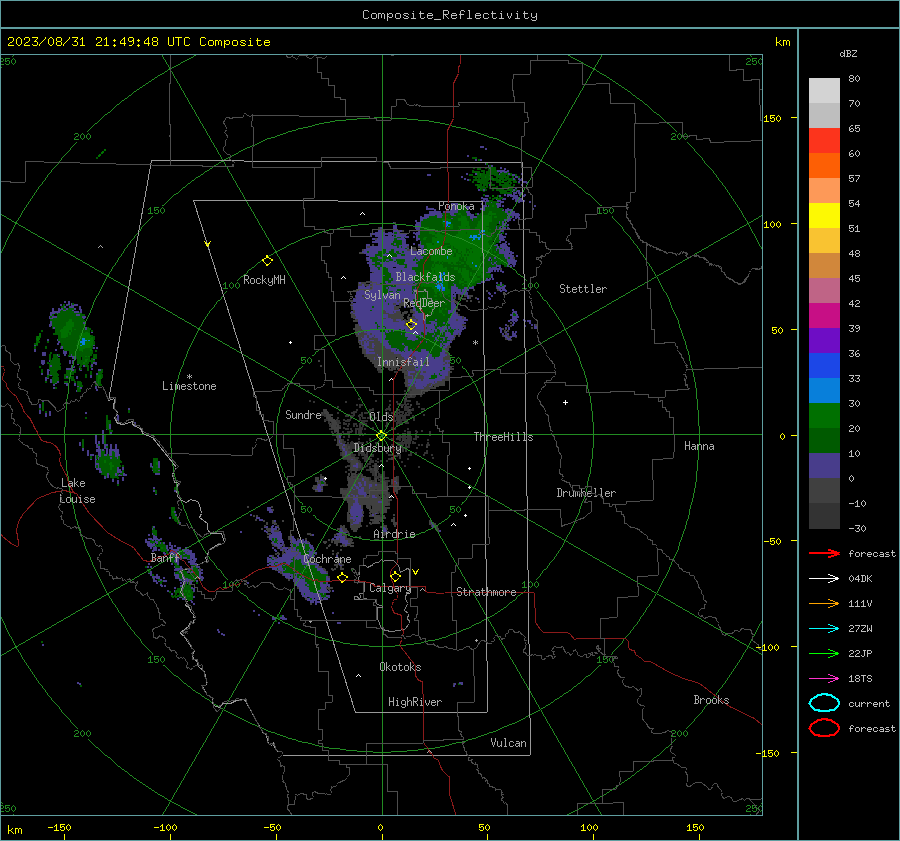The height and width of the screenshot is (841, 900).
Task: Click the Sundre city label
Action: click(303, 415)
